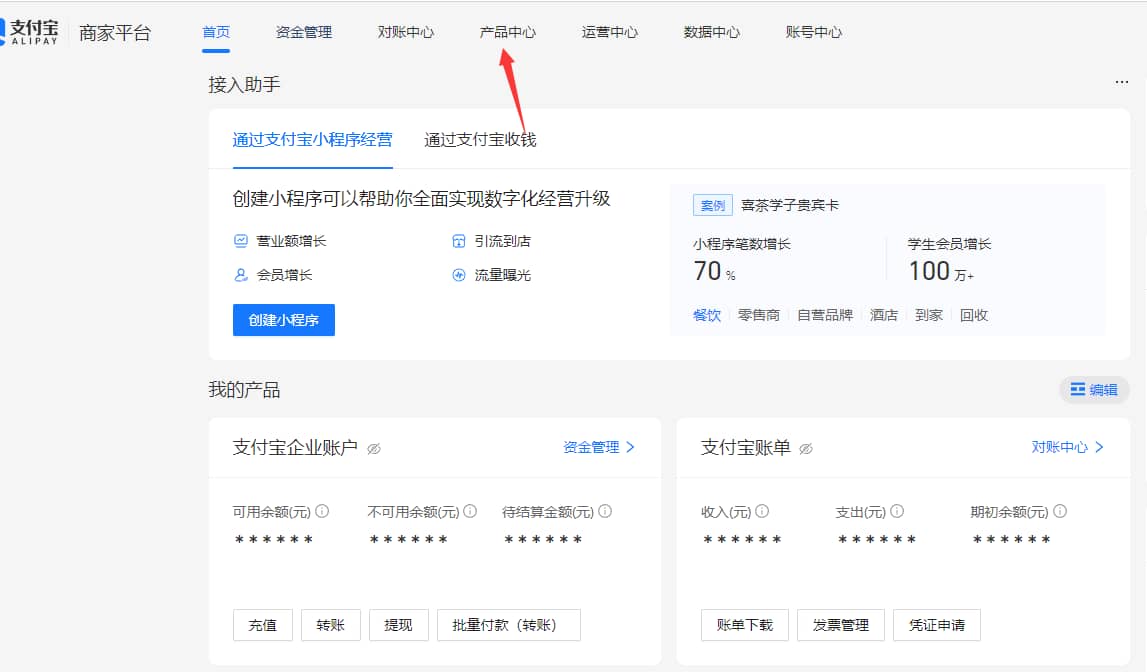Click the 流量曝光 compass icon

tap(458, 274)
